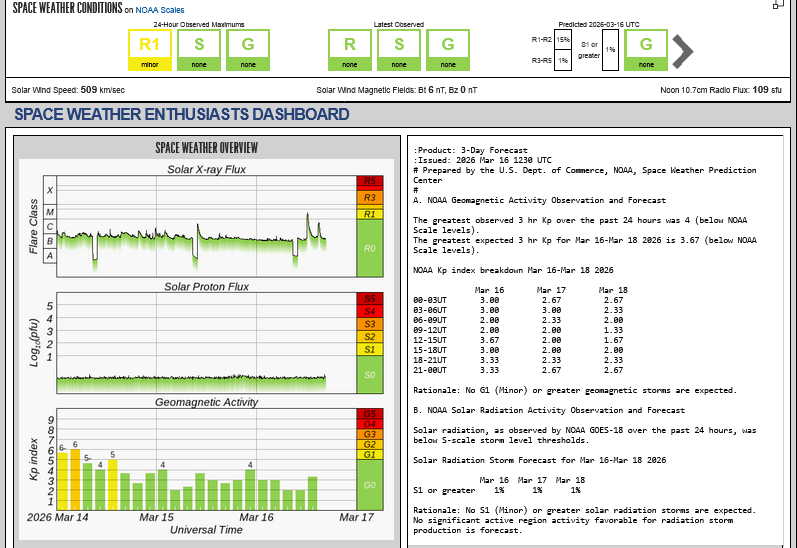Click the S4 red scale swatch
The height and width of the screenshot is (548, 797).
coord(370,311)
